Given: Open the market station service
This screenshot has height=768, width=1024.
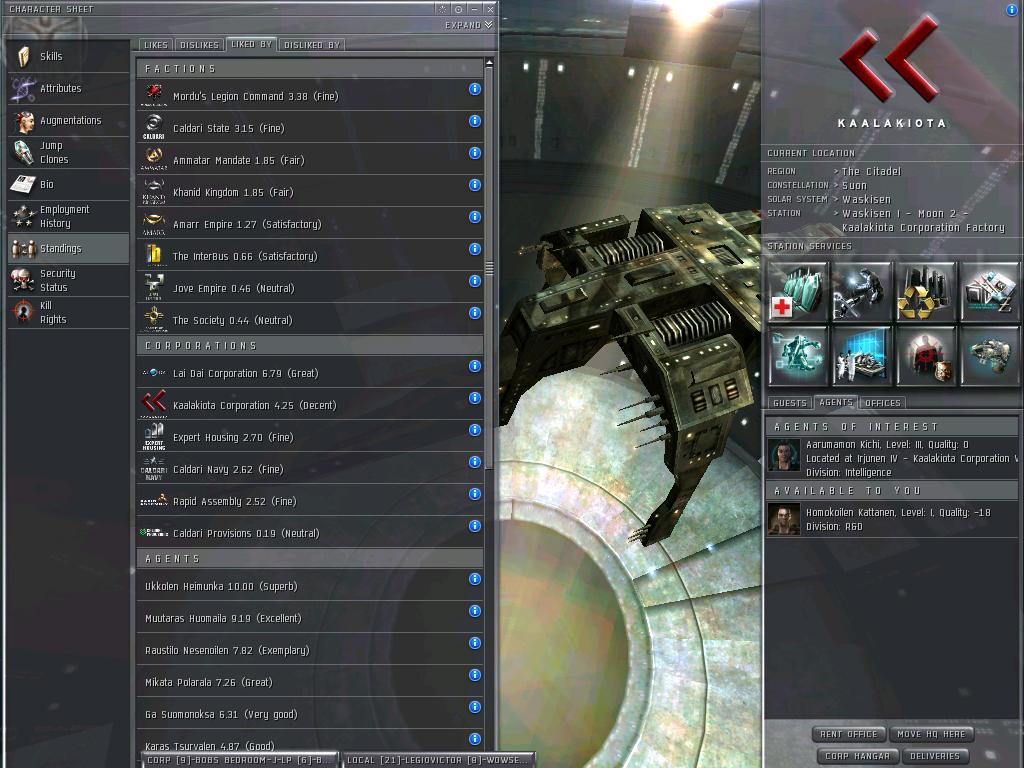Looking at the screenshot, I should pos(989,291).
